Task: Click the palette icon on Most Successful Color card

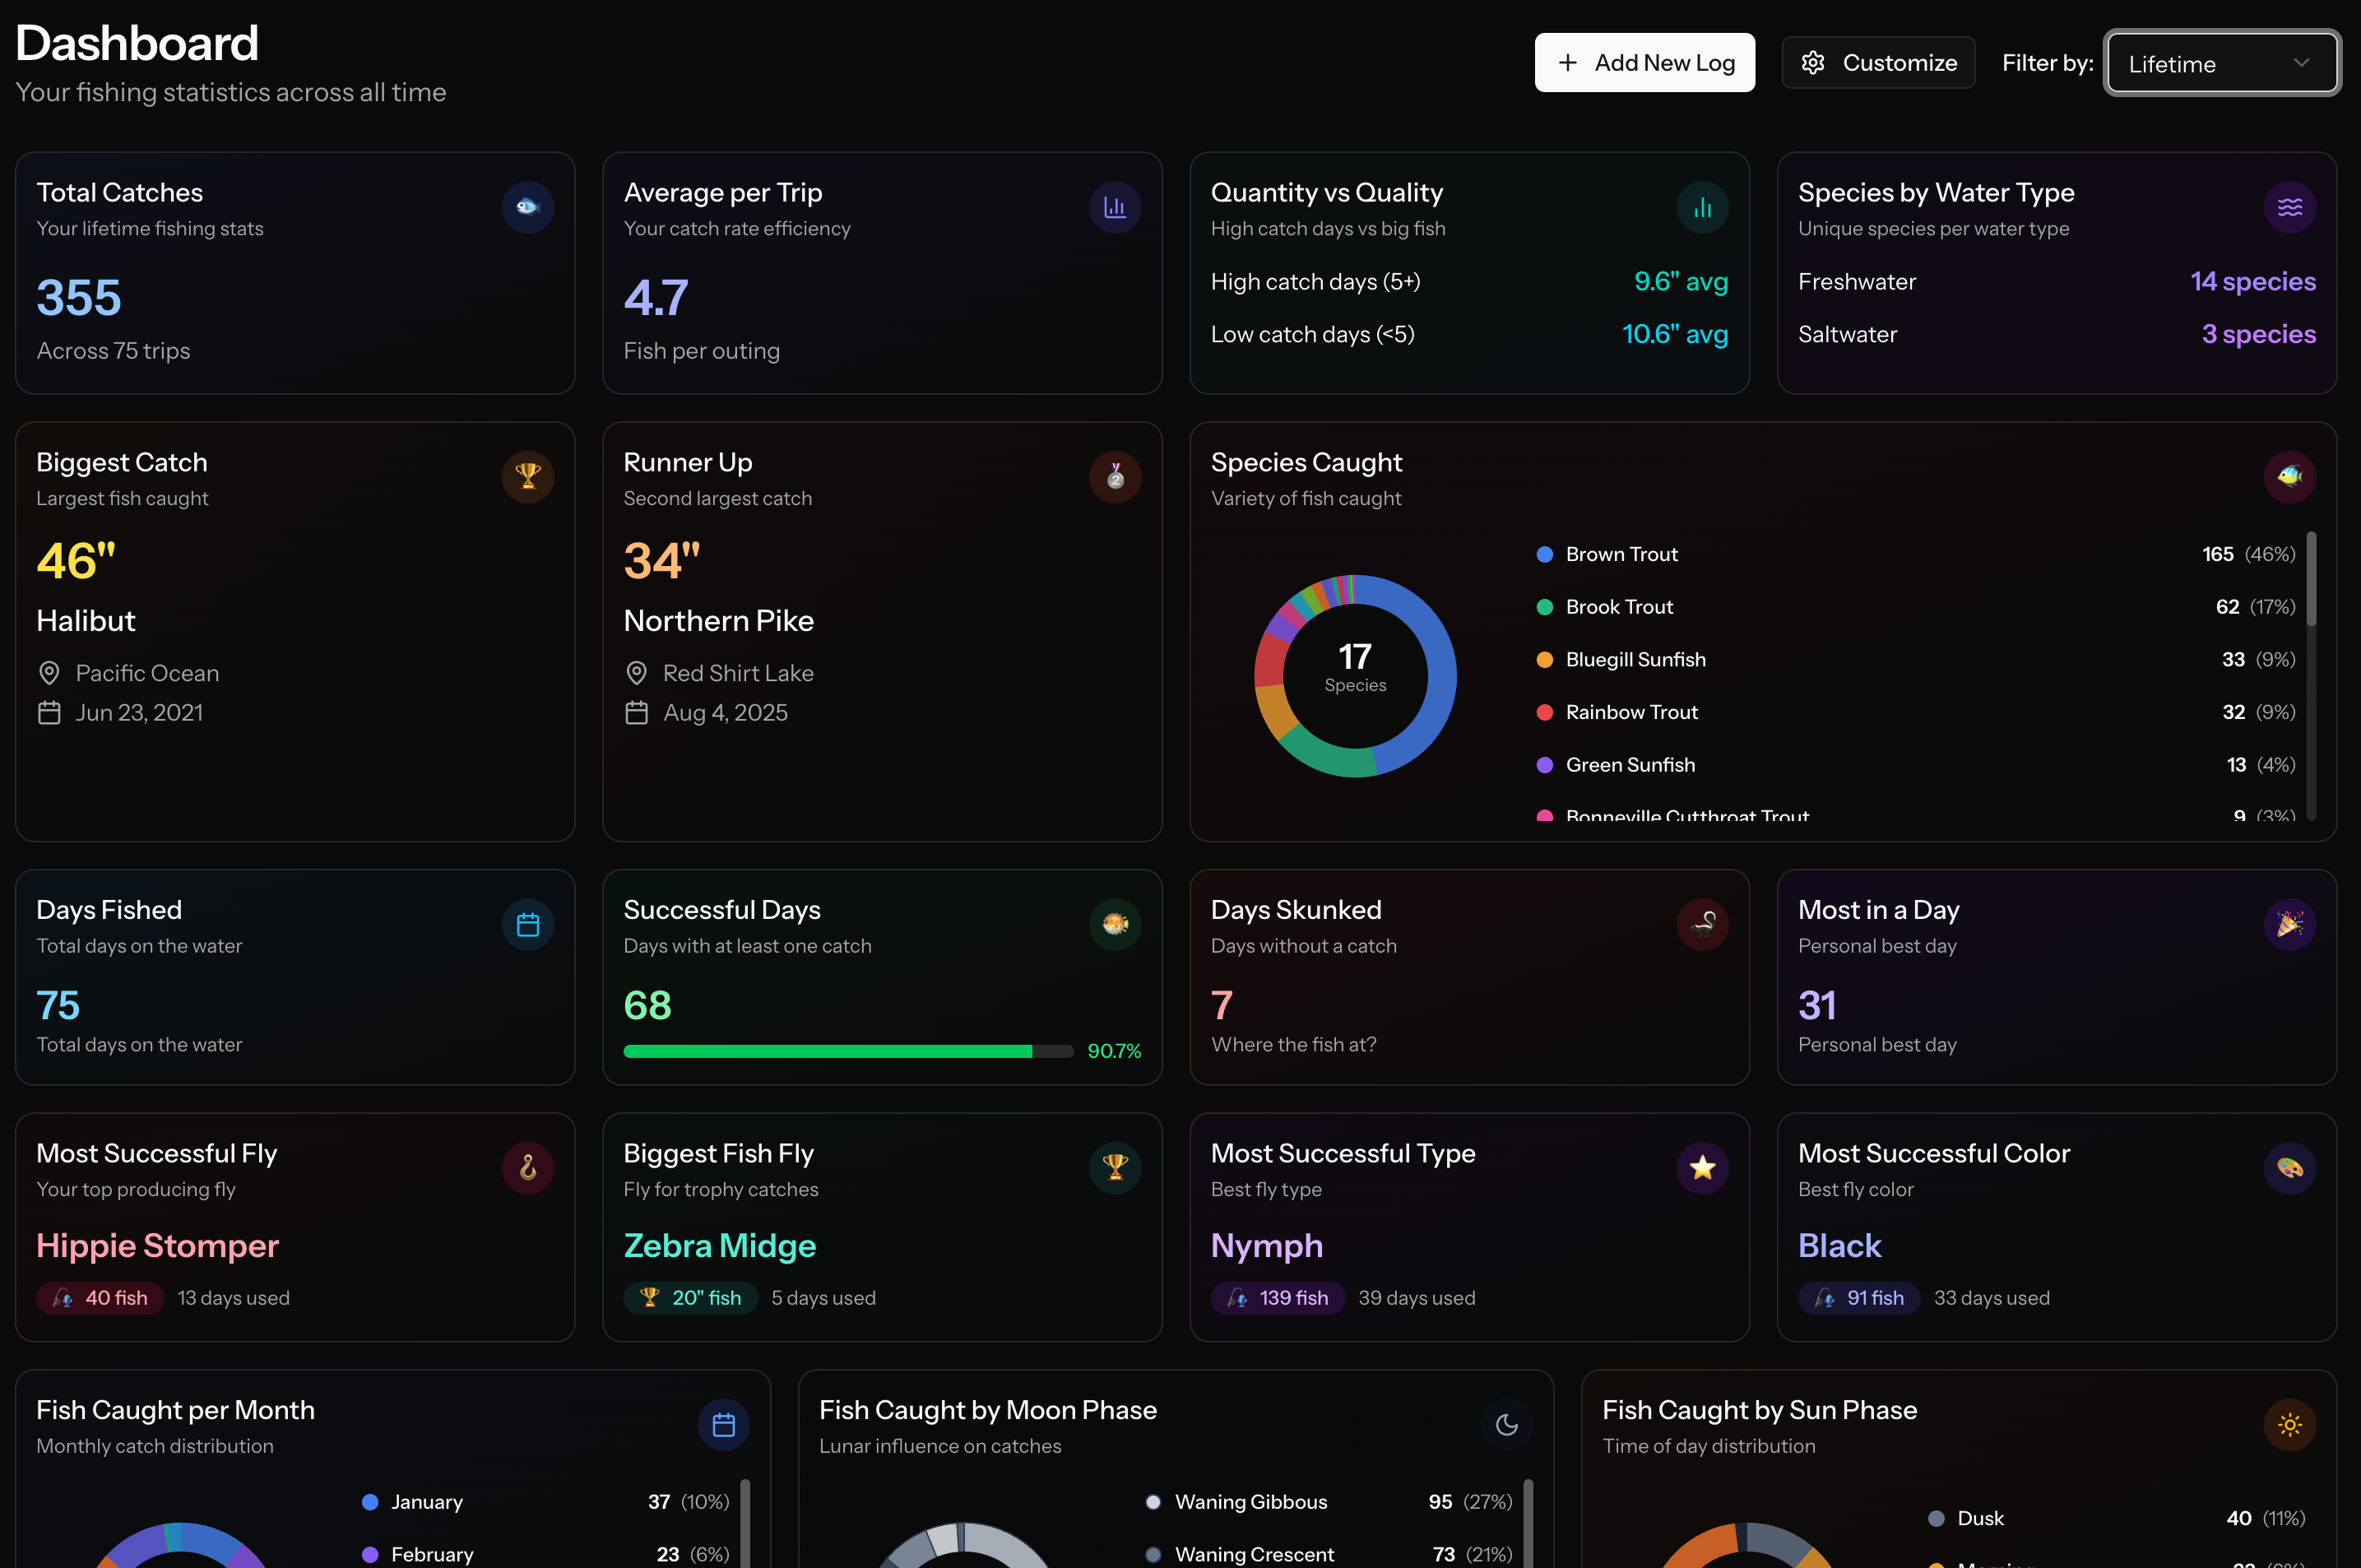Action: point(2290,1168)
